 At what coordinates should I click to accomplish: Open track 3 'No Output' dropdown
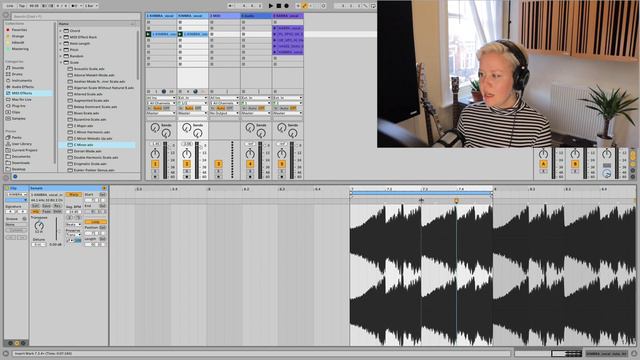pyautogui.click(x=224, y=113)
